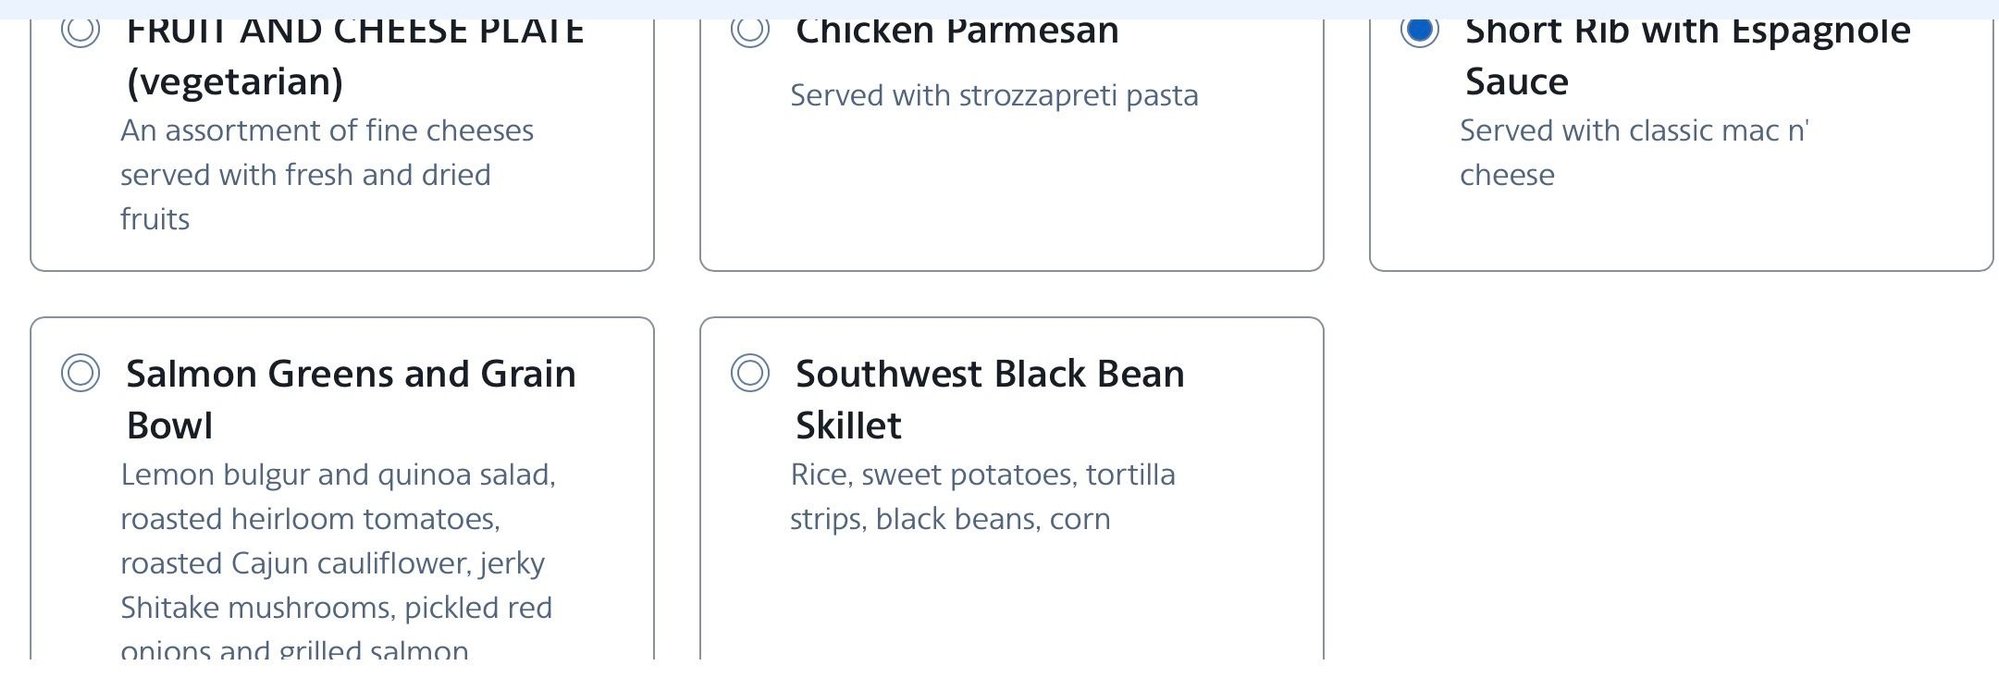
Task: Click the selected Short Rib radio button
Action: (1419, 30)
